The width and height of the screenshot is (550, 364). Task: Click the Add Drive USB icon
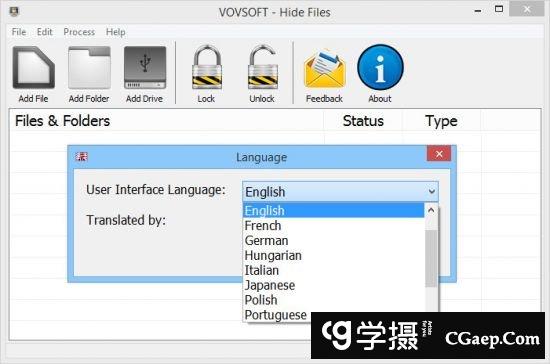pos(145,67)
